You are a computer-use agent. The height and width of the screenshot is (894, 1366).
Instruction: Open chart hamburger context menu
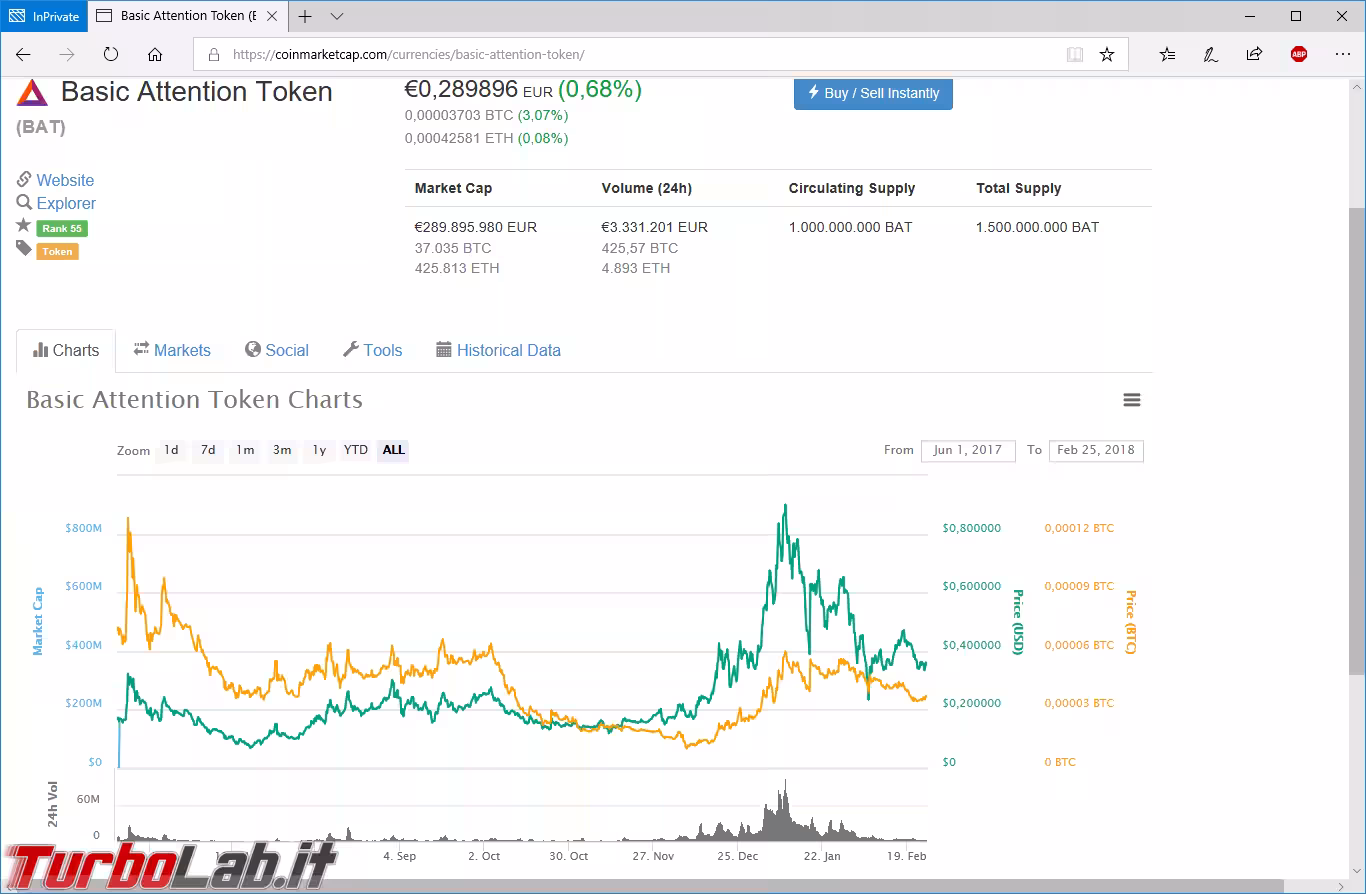pos(1132,400)
